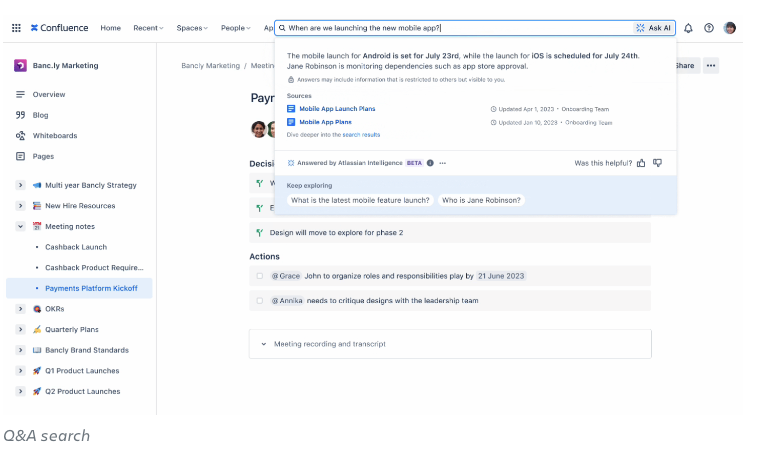
Task: Open the People dropdown menu
Action: tap(236, 28)
